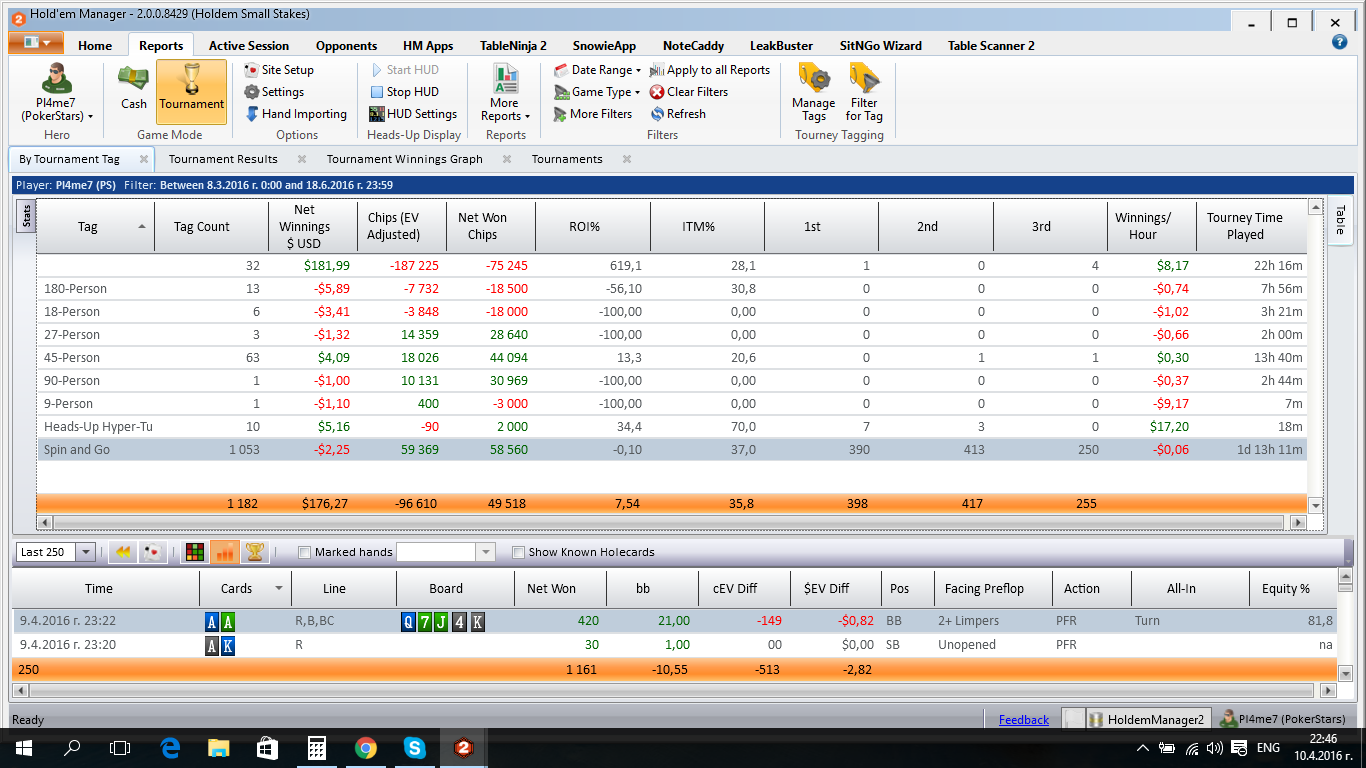
Task: Close the Tournaments report tab
Action: pyautogui.click(x=627, y=159)
